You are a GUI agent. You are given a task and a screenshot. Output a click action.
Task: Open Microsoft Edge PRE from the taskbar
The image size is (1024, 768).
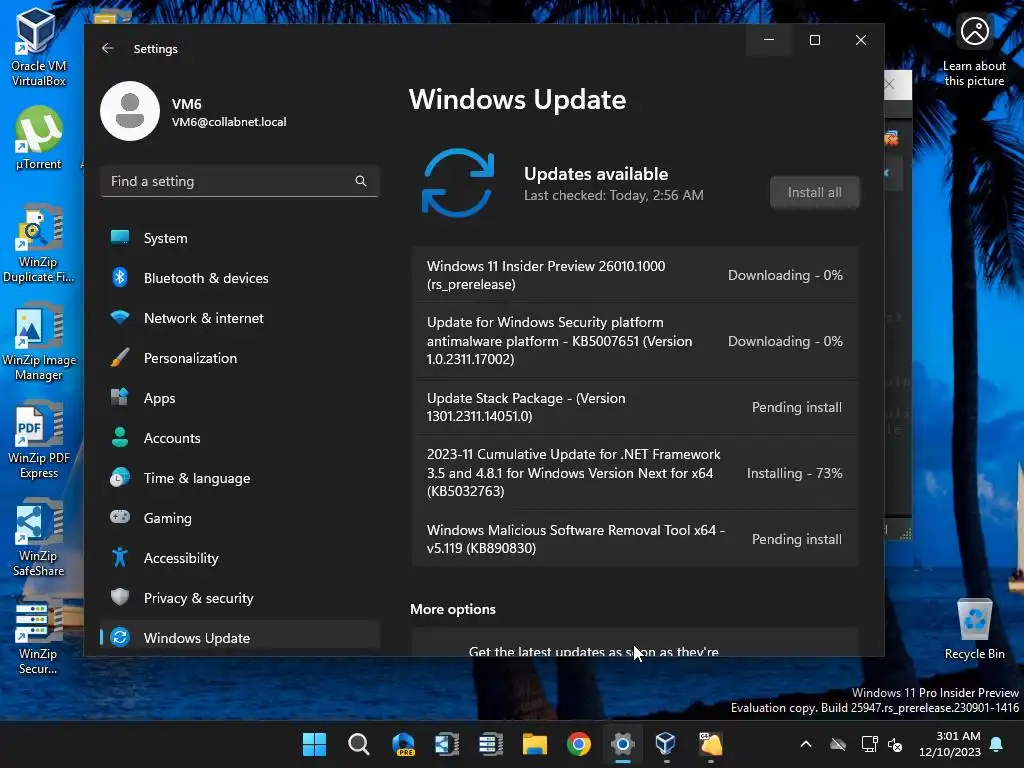coord(403,744)
